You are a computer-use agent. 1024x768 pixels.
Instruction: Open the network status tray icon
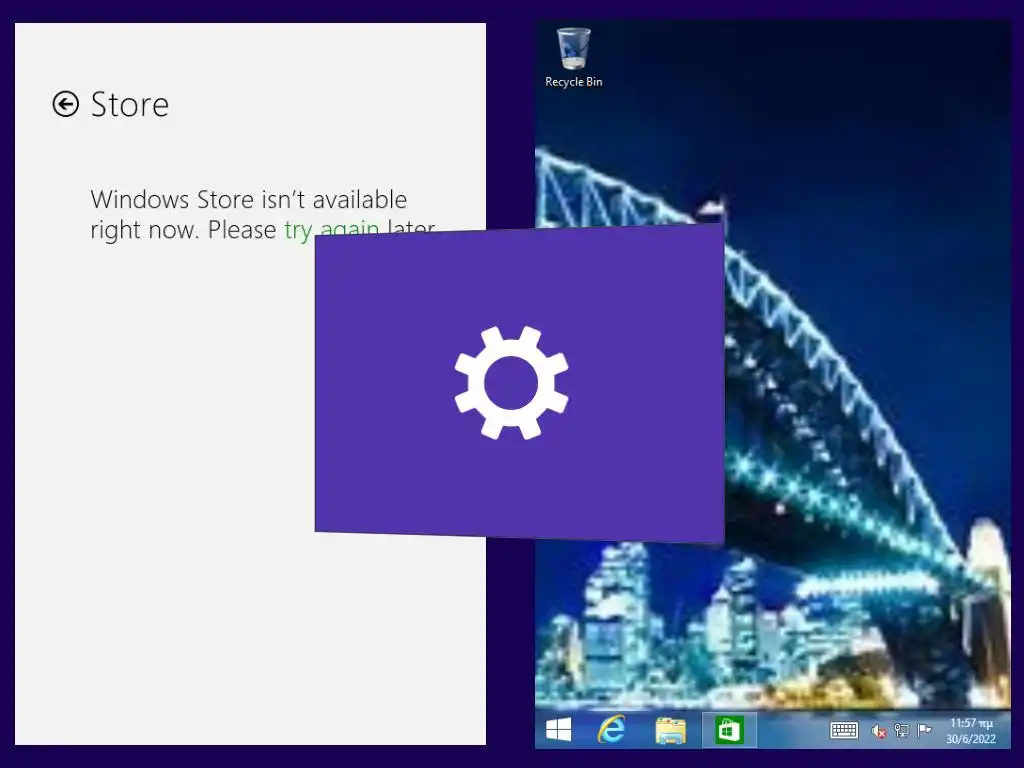(x=901, y=730)
